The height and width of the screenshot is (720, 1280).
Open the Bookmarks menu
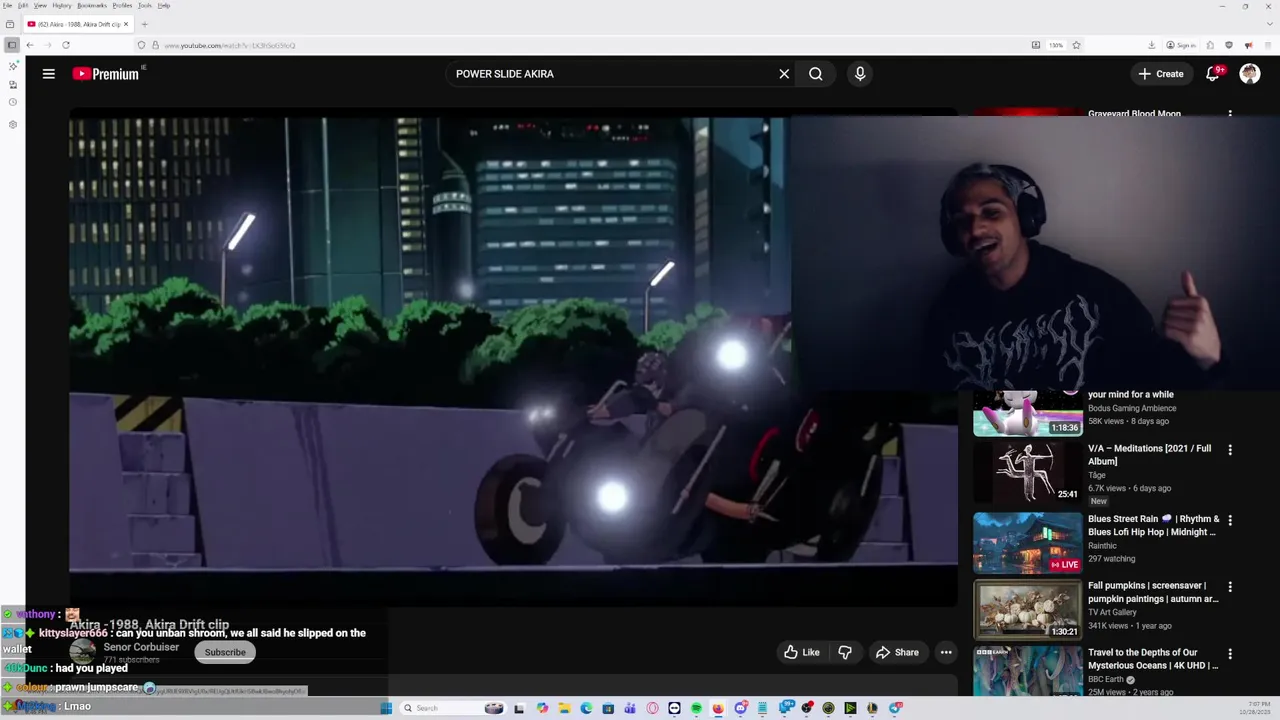coord(91,5)
